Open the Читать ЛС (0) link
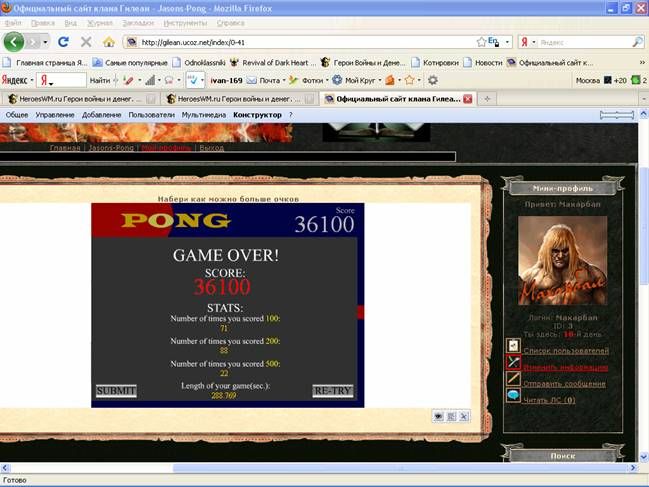 549,400
